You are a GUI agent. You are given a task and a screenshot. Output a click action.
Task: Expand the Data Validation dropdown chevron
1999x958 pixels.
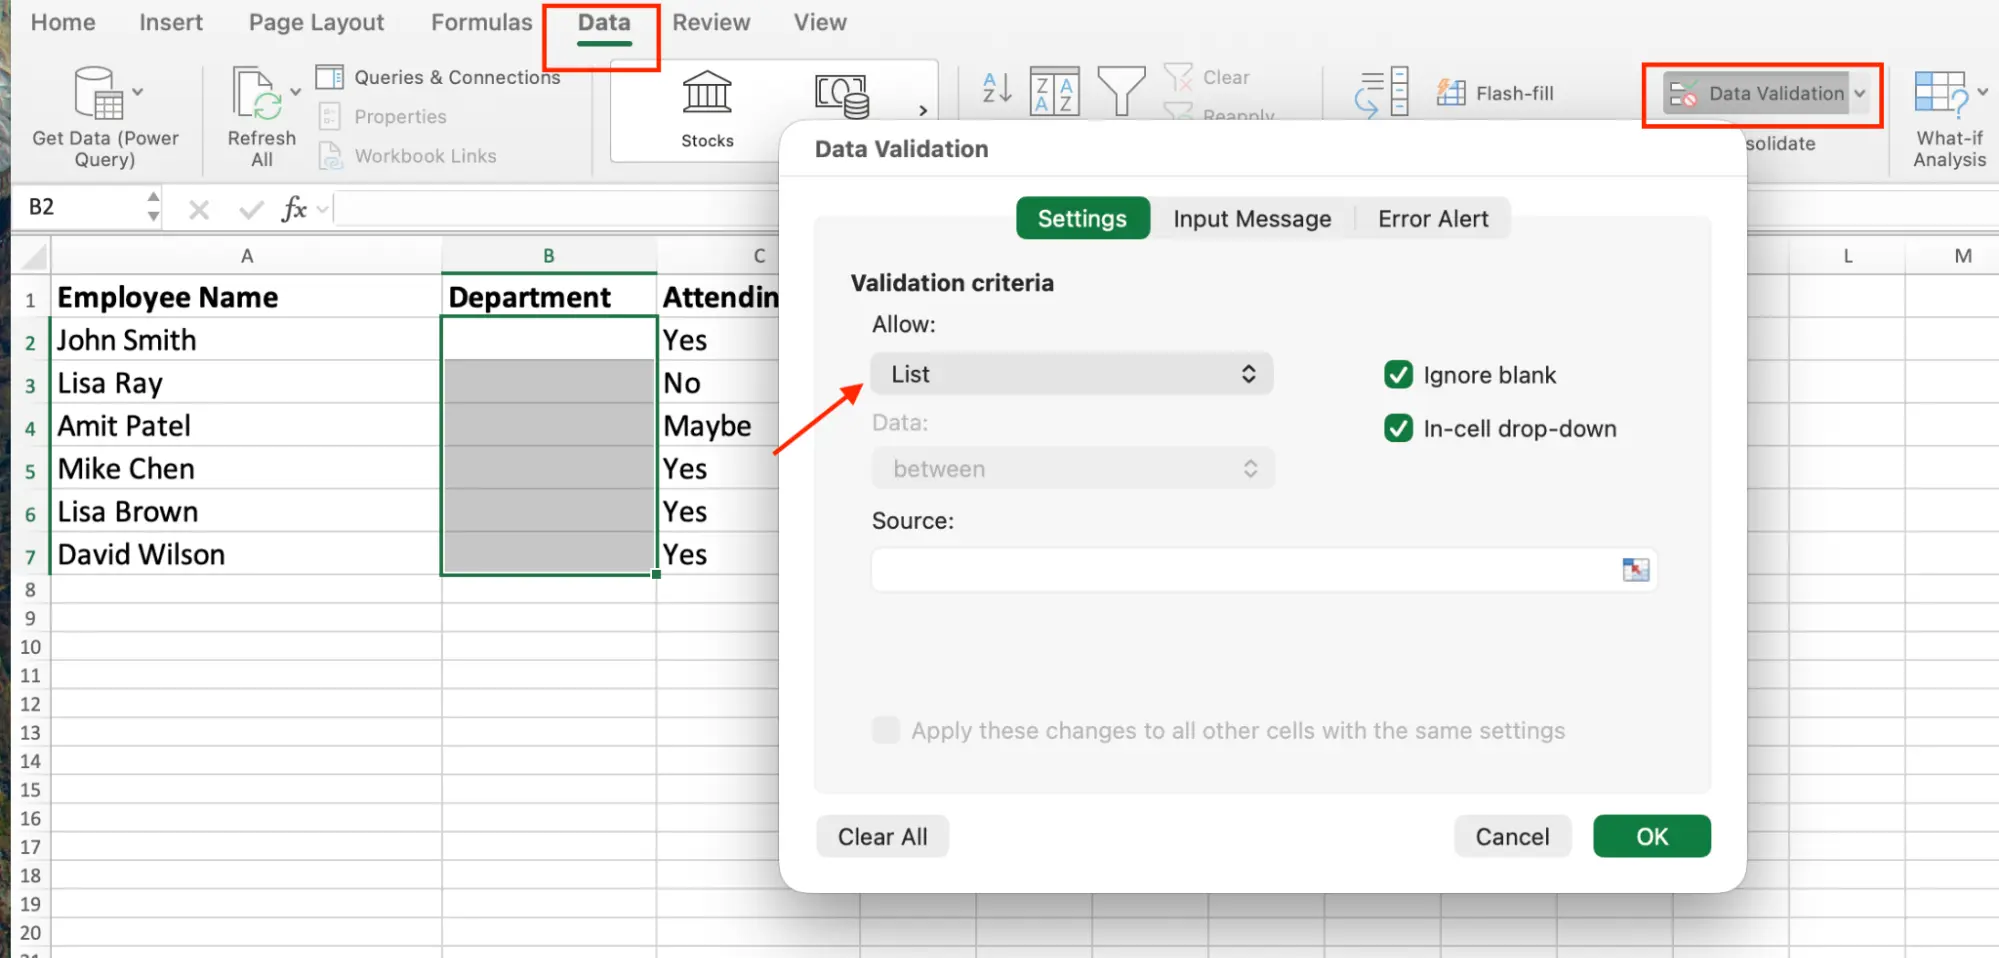(1862, 93)
